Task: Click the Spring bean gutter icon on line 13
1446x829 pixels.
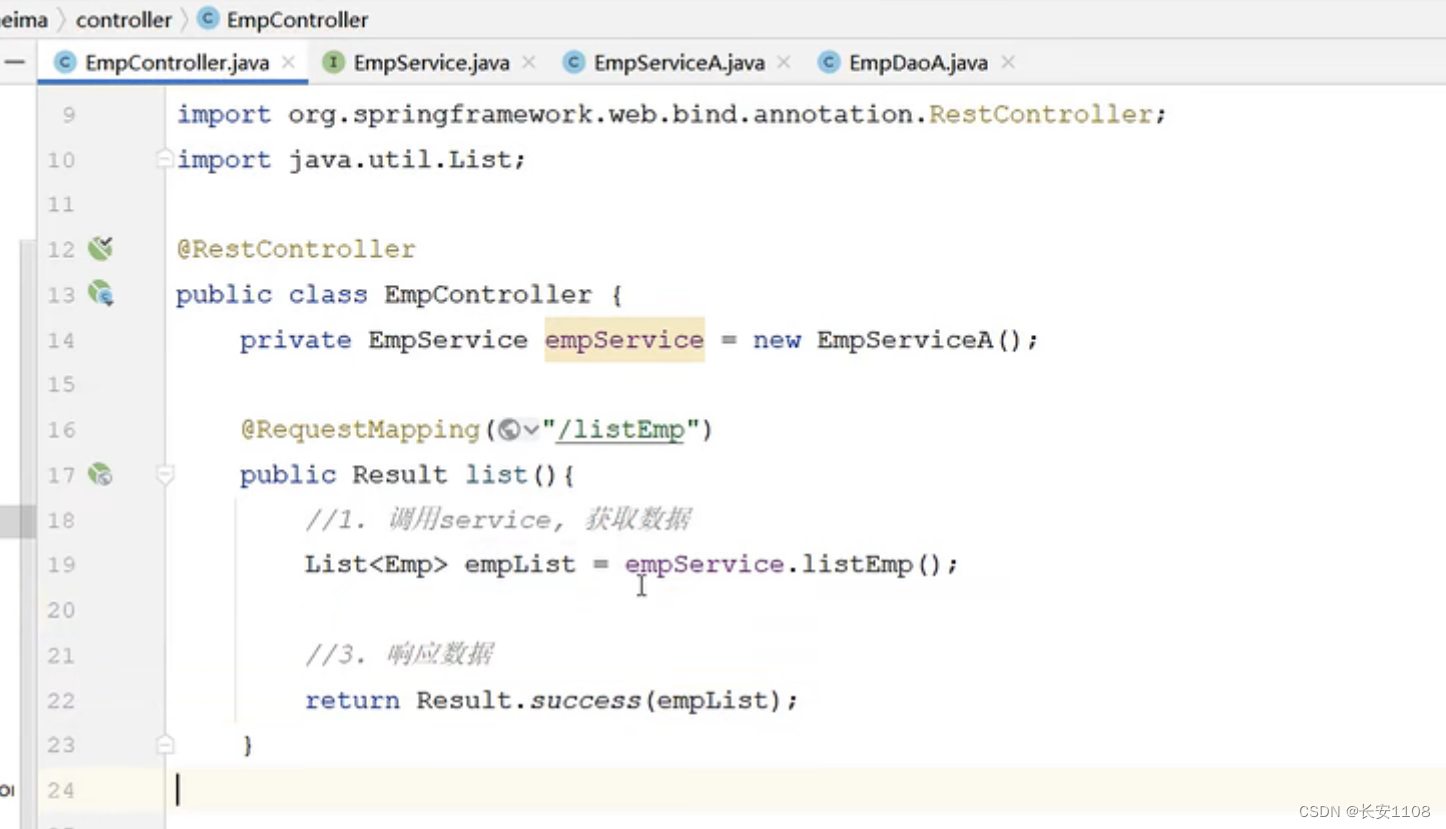Action: pyautogui.click(x=100, y=293)
